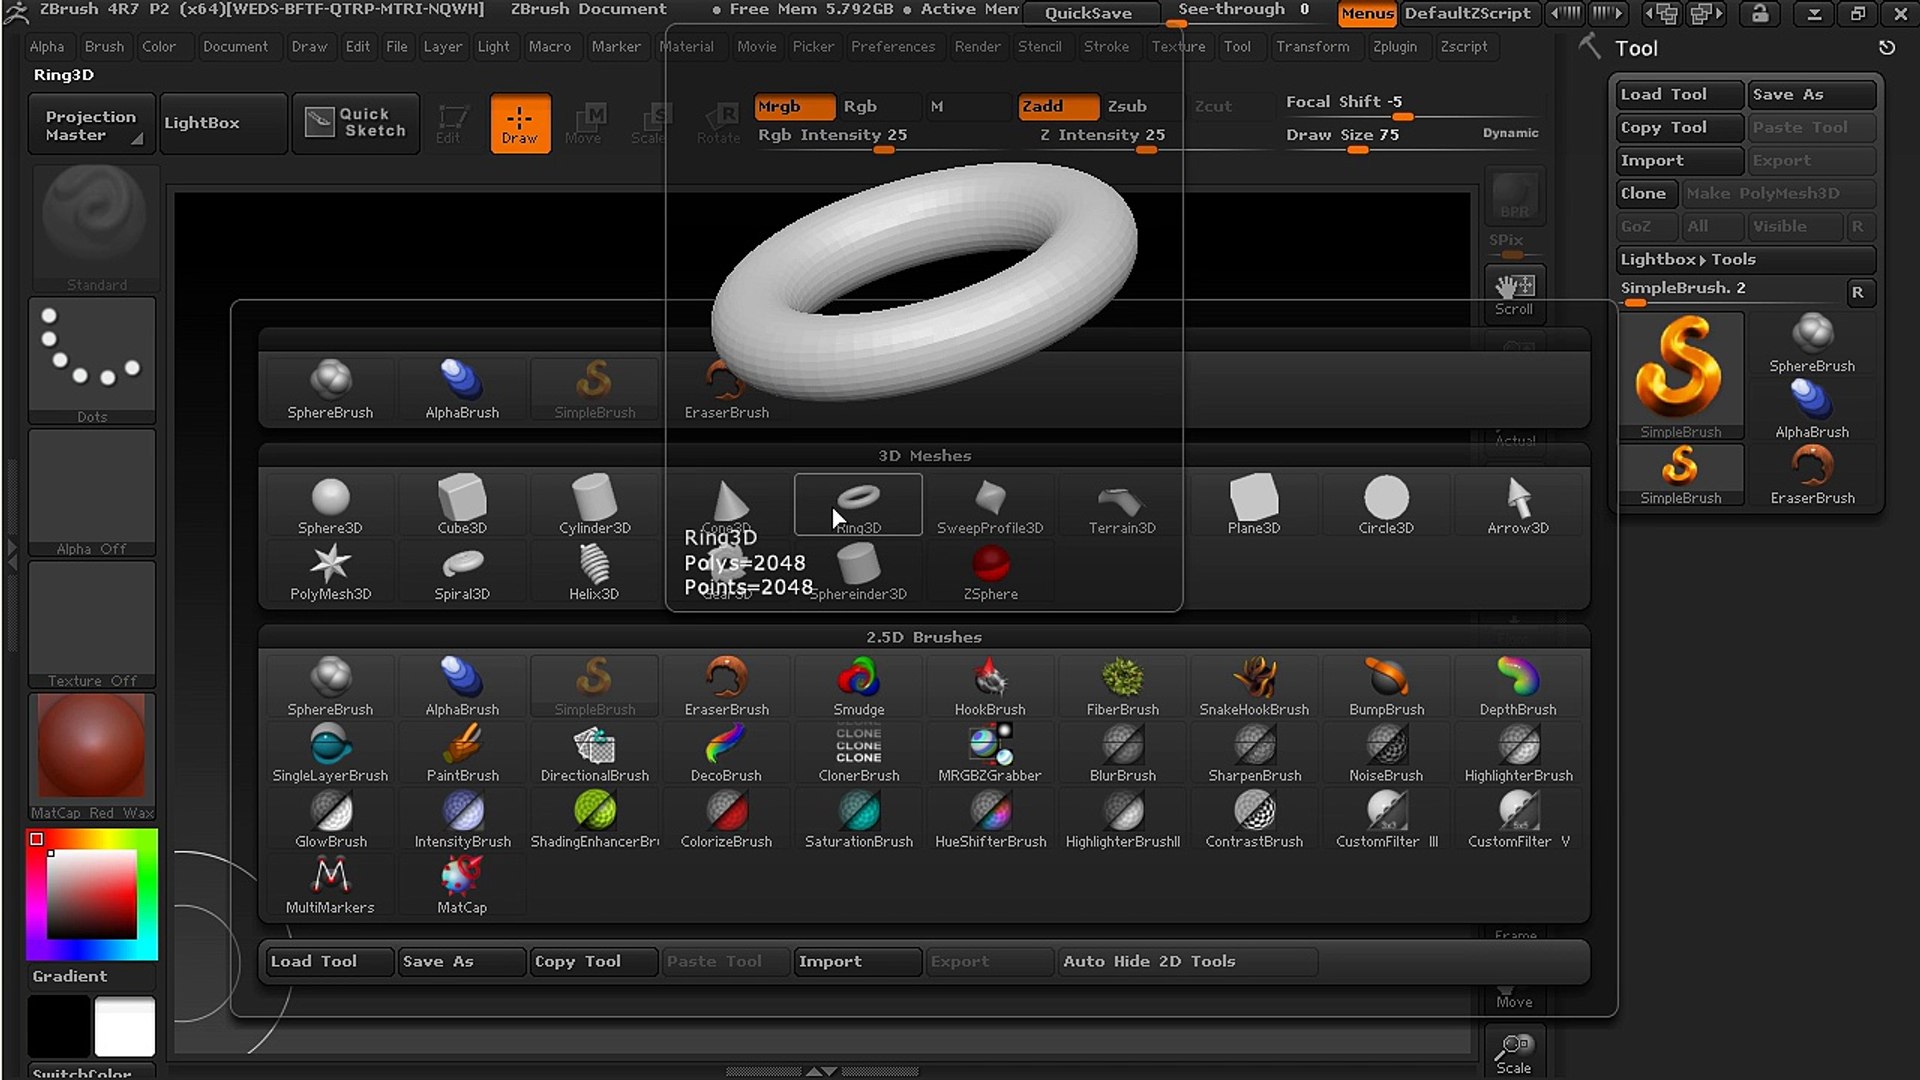Open the Transform menu
This screenshot has height=1080, width=1920.
(1312, 46)
